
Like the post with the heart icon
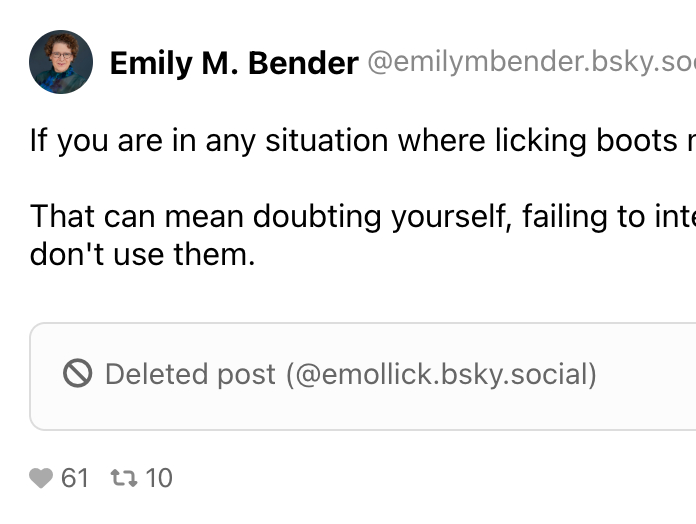pos(41,479)
